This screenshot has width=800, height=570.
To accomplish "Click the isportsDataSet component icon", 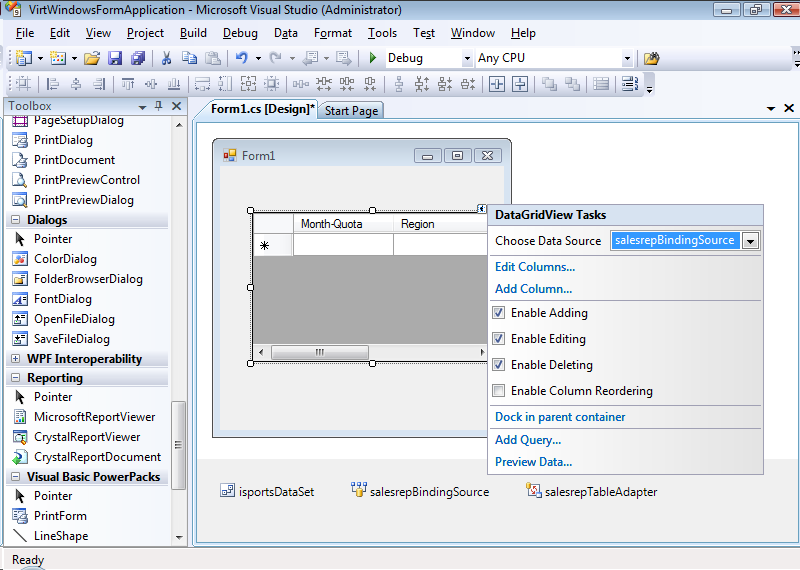I will point(228,491).
